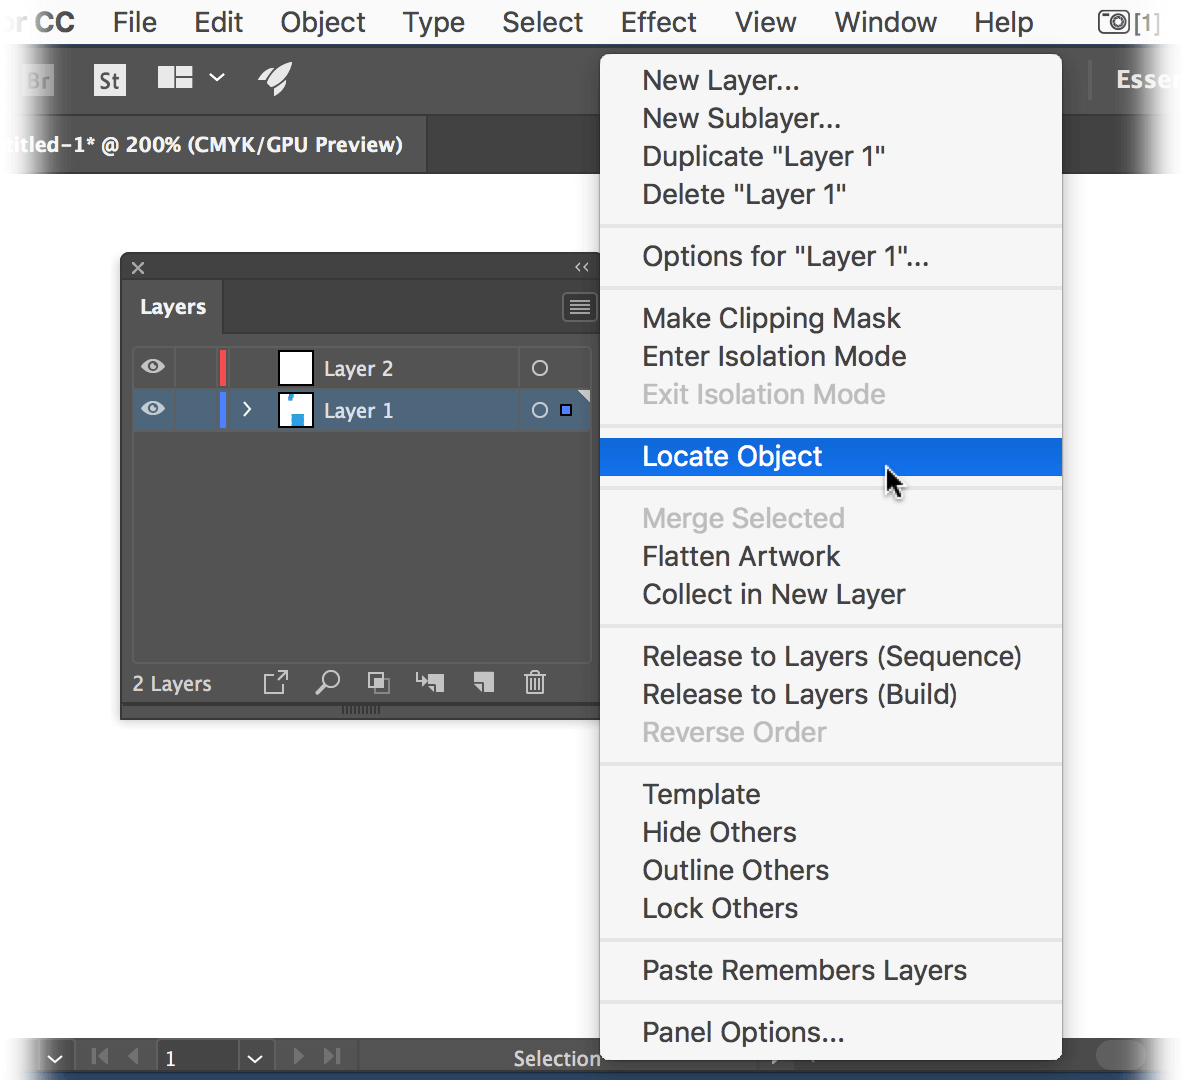1186x1080 pixels.
Task: Expand Layer 1 contents
Action: coord(247,409)
